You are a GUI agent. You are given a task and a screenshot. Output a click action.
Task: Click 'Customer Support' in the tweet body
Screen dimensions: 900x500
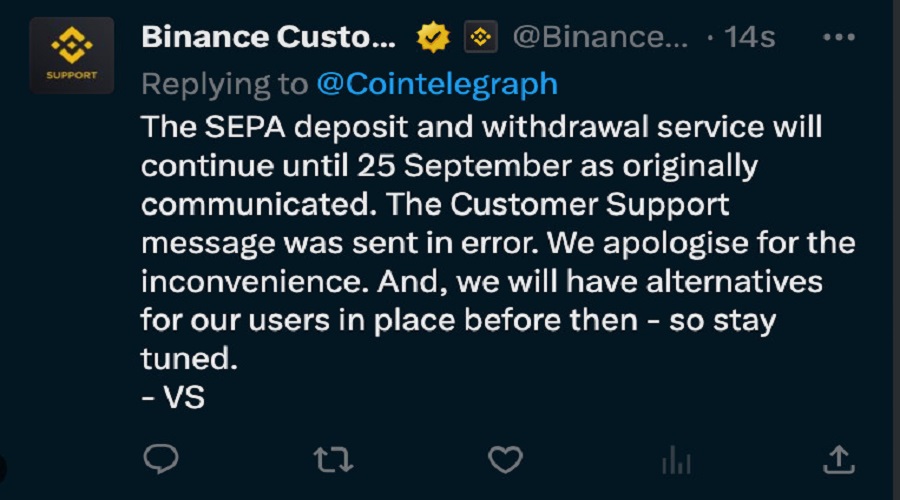coord(589,204)
